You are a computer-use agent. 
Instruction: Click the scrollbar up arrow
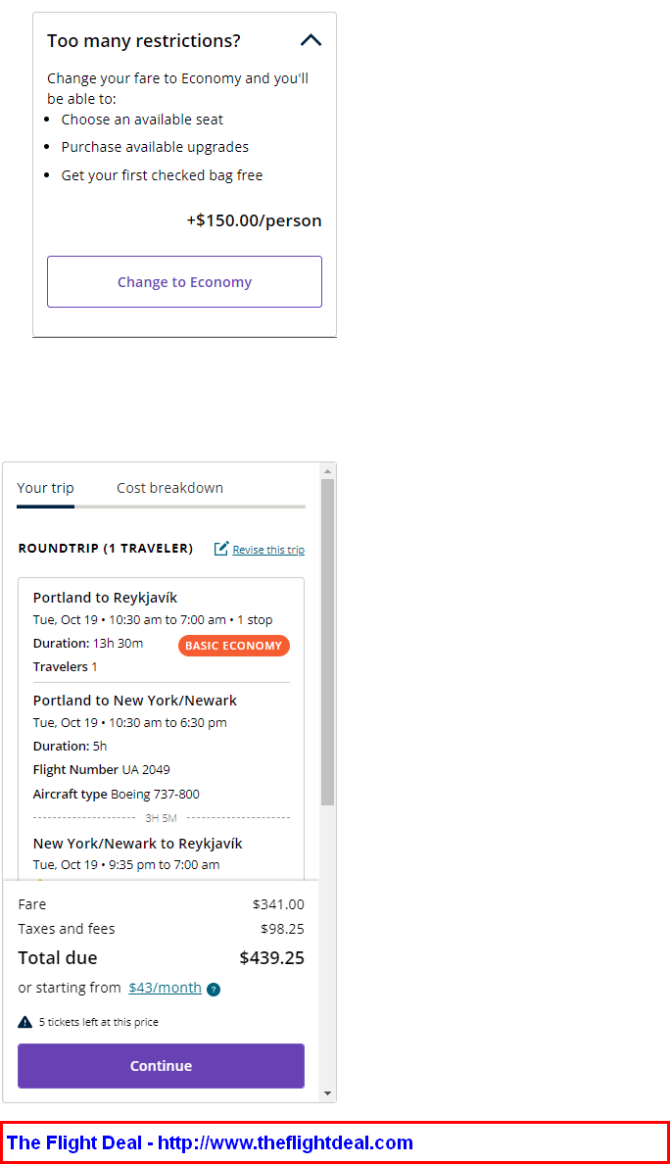coord(328,471)
